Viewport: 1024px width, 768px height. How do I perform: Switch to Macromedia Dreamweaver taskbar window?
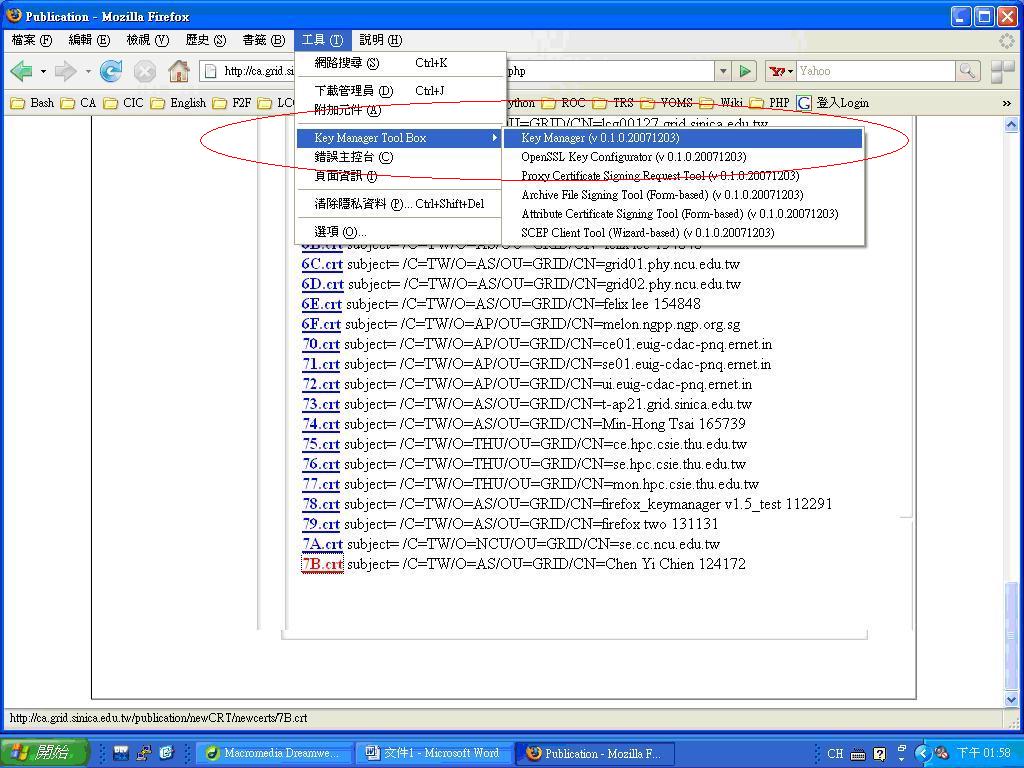(274, 753)
